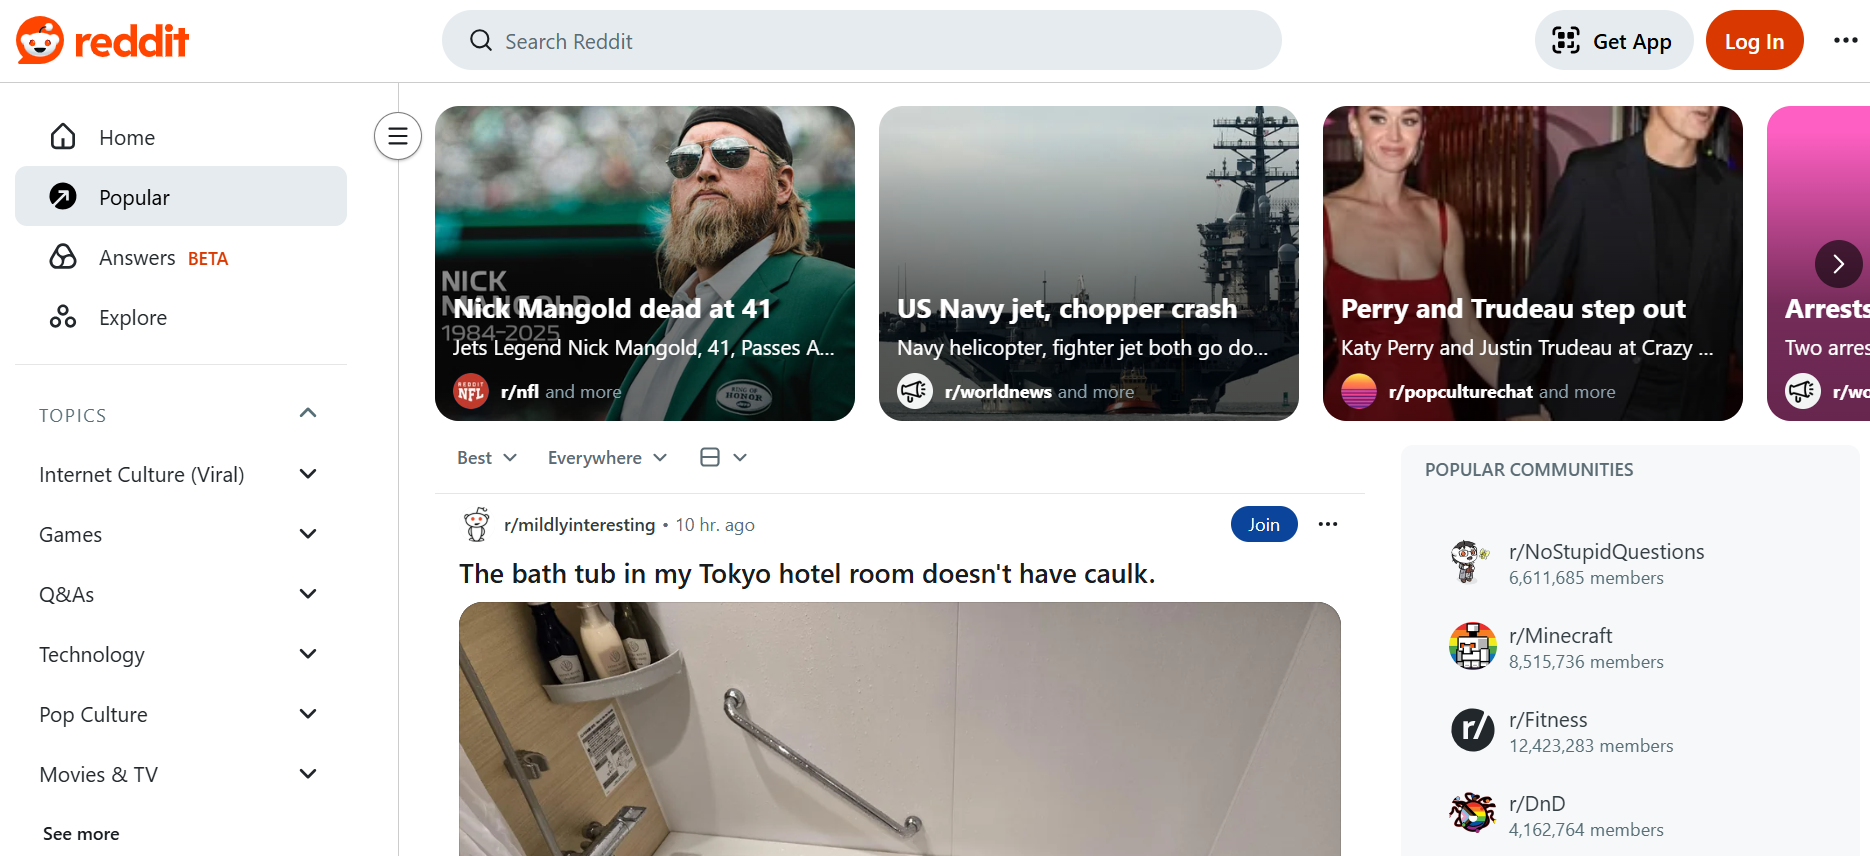Image resolution: width=1870 pixels, height=856 pixels.
Task: Click the r/mildlyinteresting avatar icon
Action: point(477,523)
